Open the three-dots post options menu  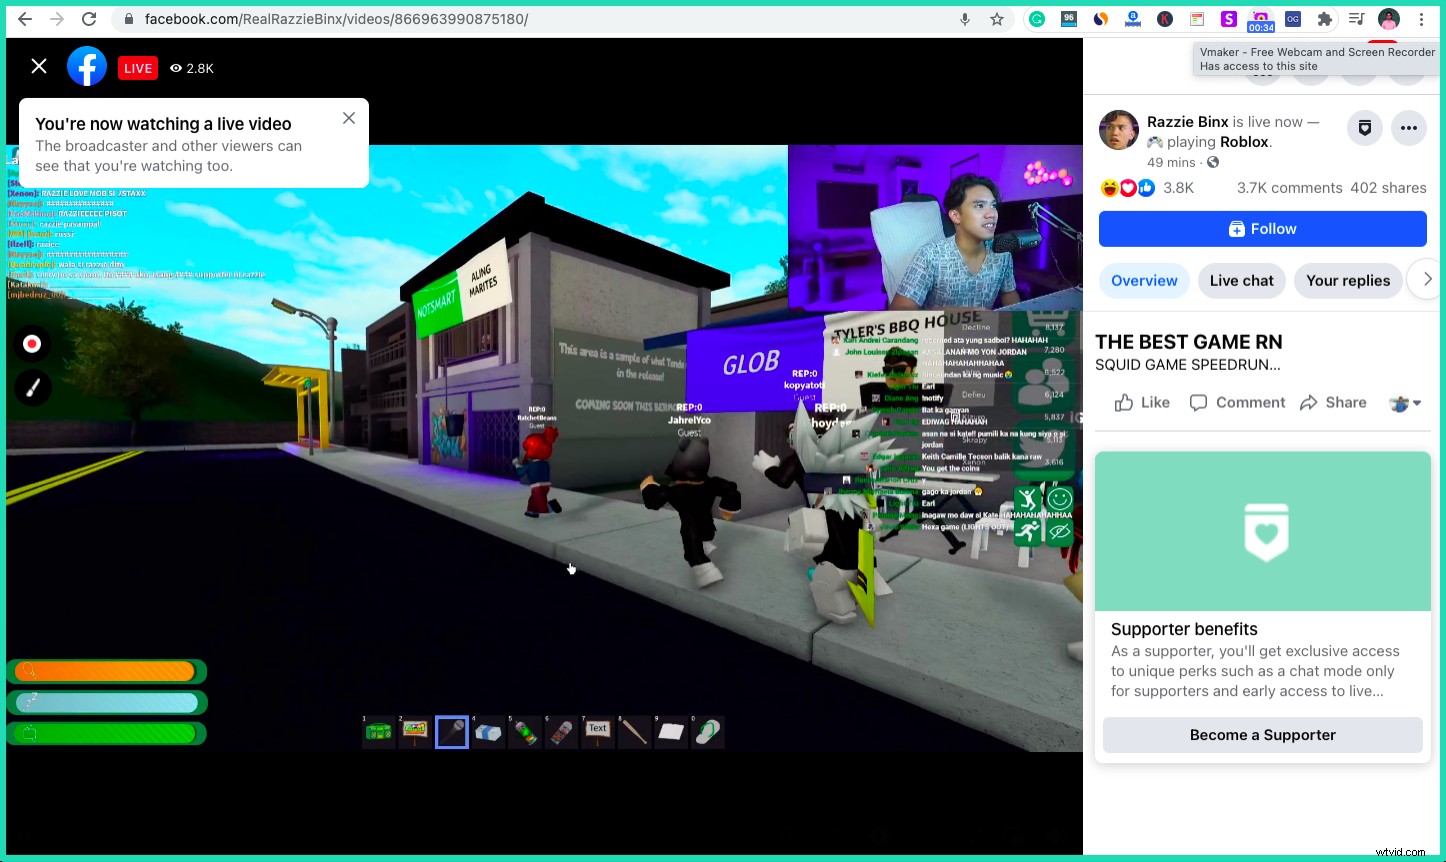tap(1409, 128)
